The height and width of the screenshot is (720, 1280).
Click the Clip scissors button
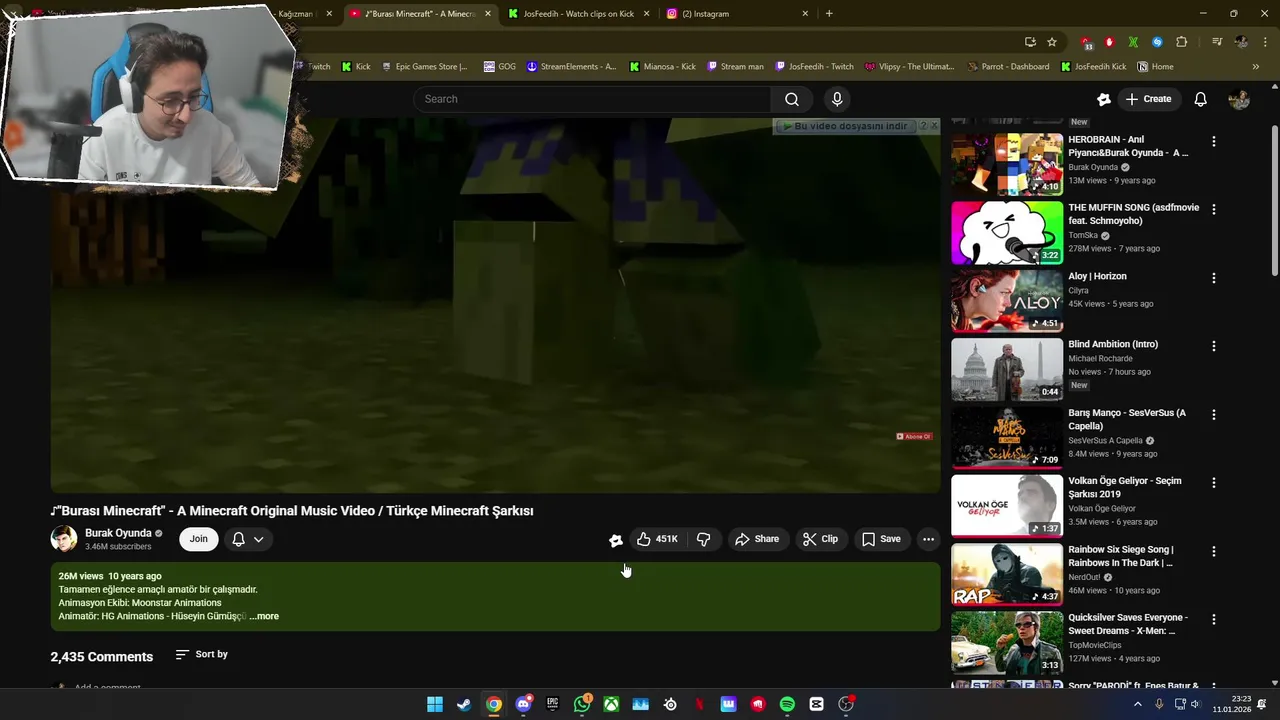[820, 539]
